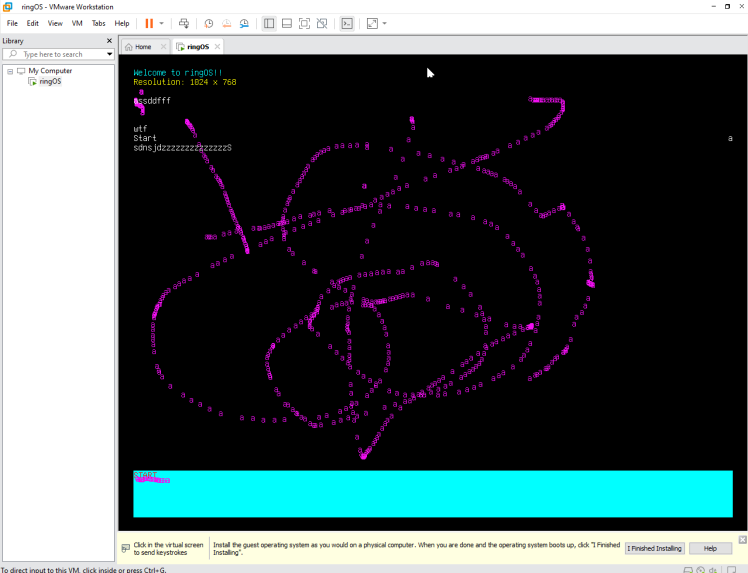Close the ringOS tab
Screen dimensions: 748x573
[218, 47]
